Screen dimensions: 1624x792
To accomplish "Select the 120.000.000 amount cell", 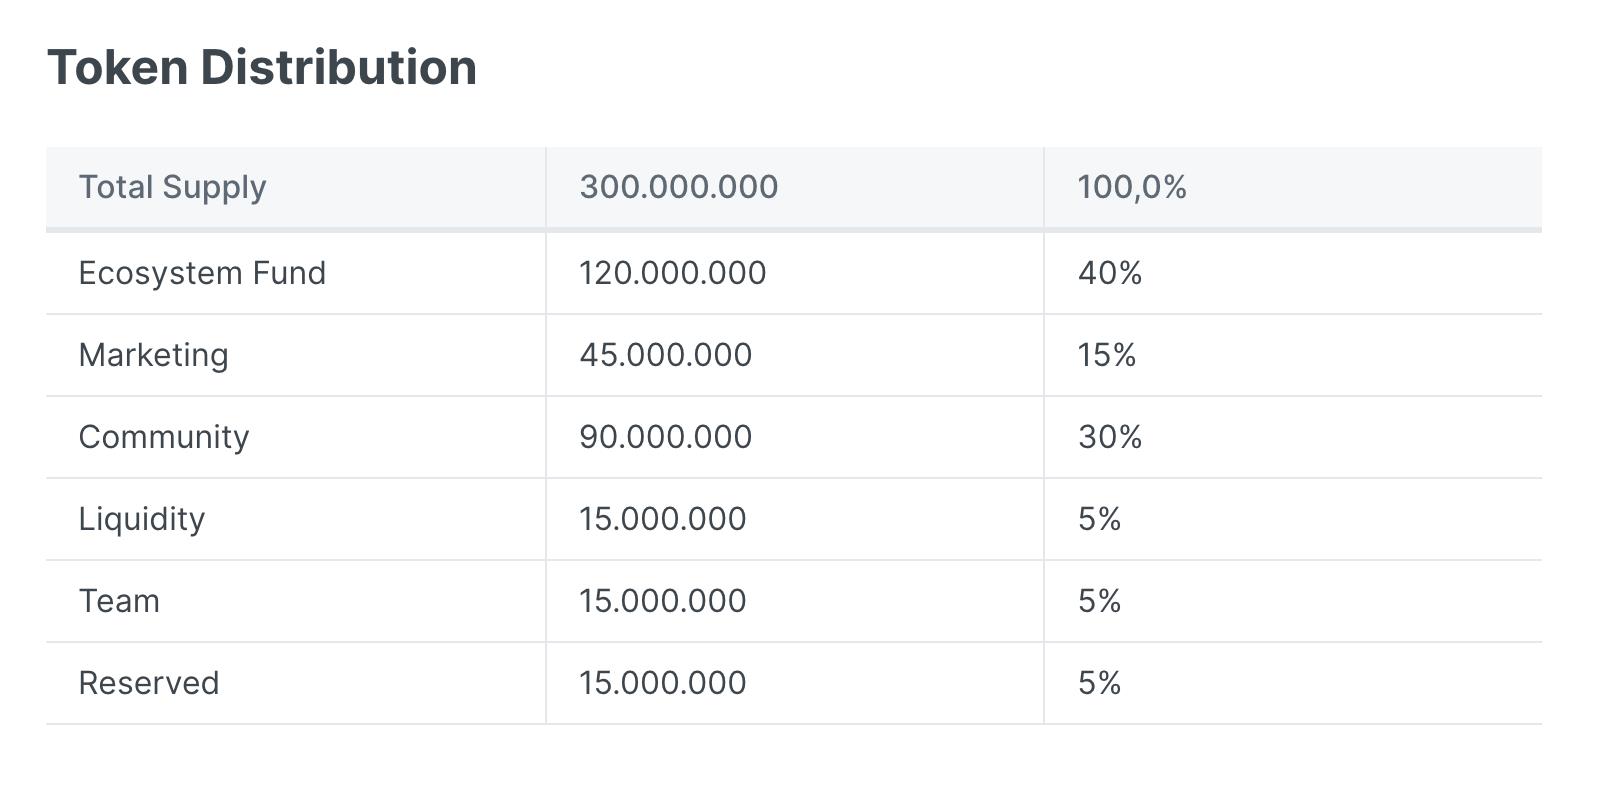I will (672, 273).
